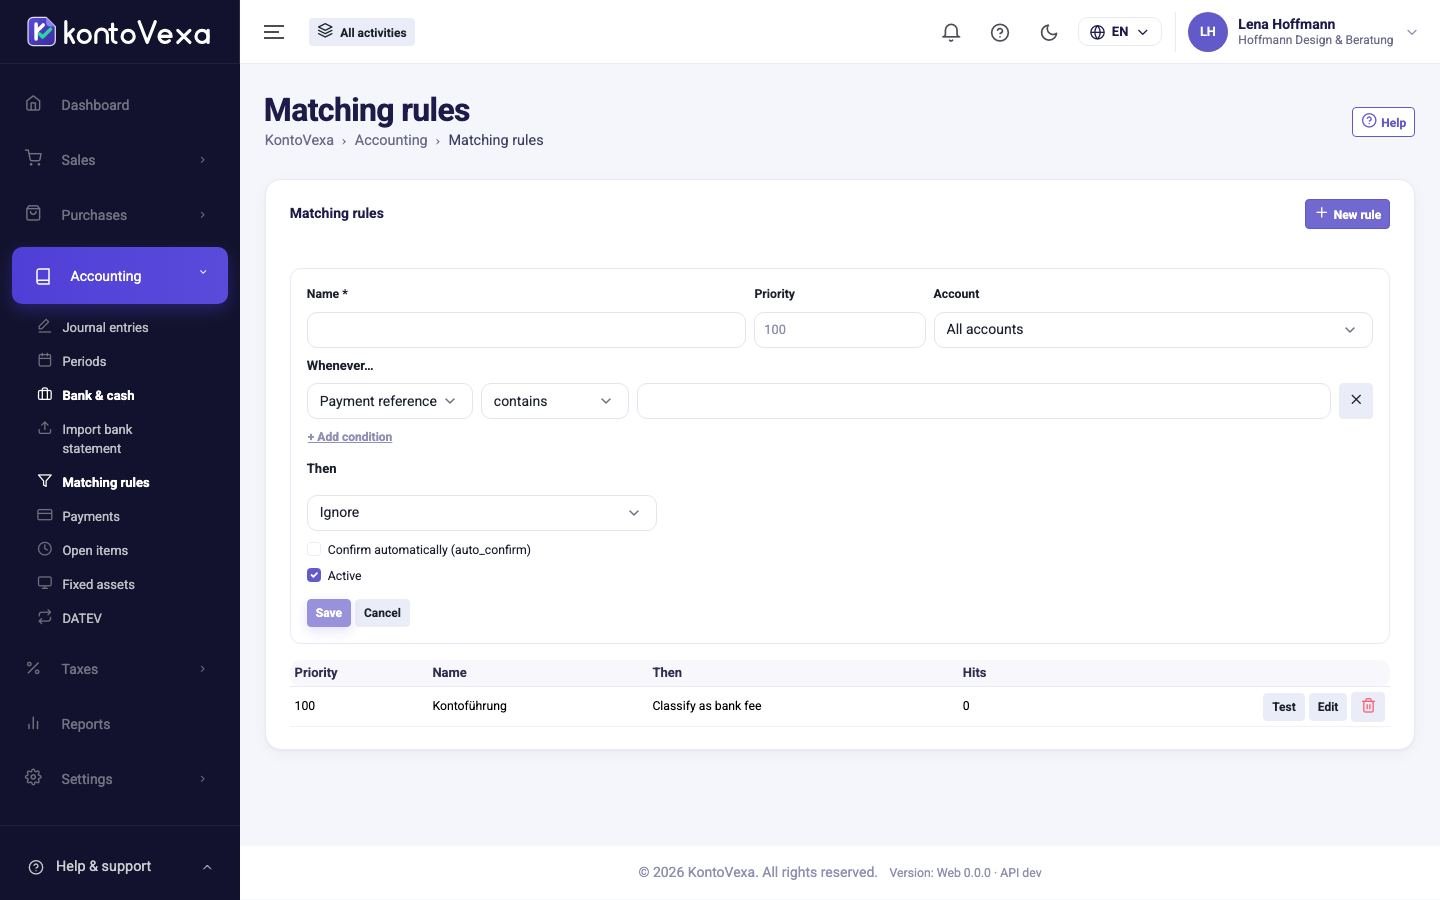1440x900 pixels.
Task: Uncheck the Active checkbox
Action: click(x=314, y=575)
